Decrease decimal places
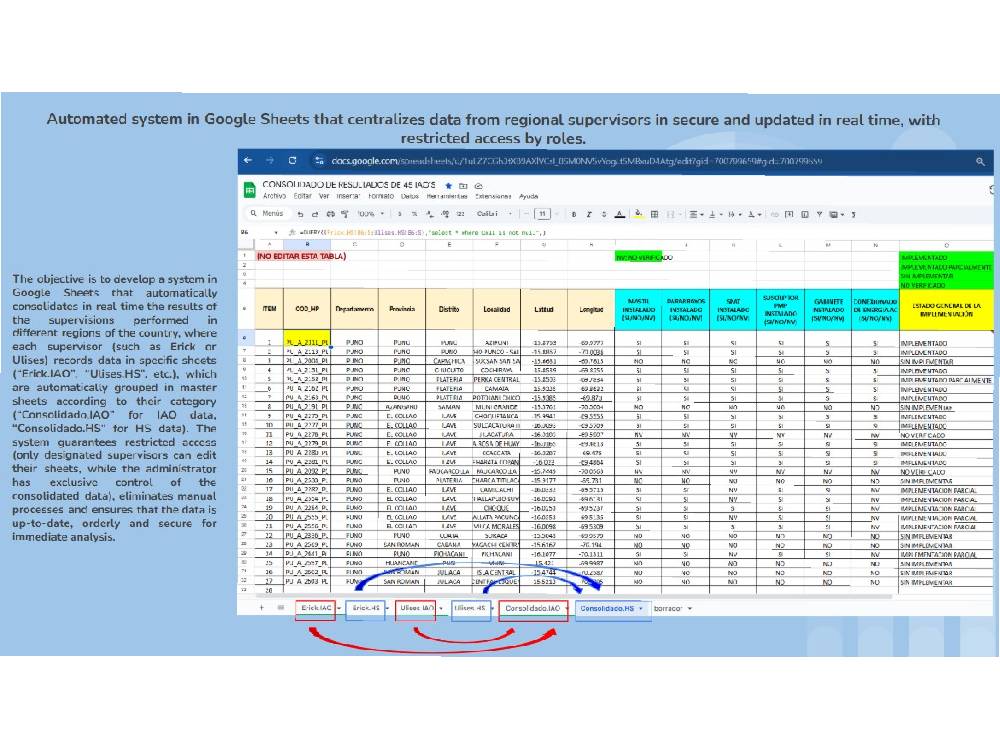The height and width of the screenshot is (750, 1000). tap(430, 214)
